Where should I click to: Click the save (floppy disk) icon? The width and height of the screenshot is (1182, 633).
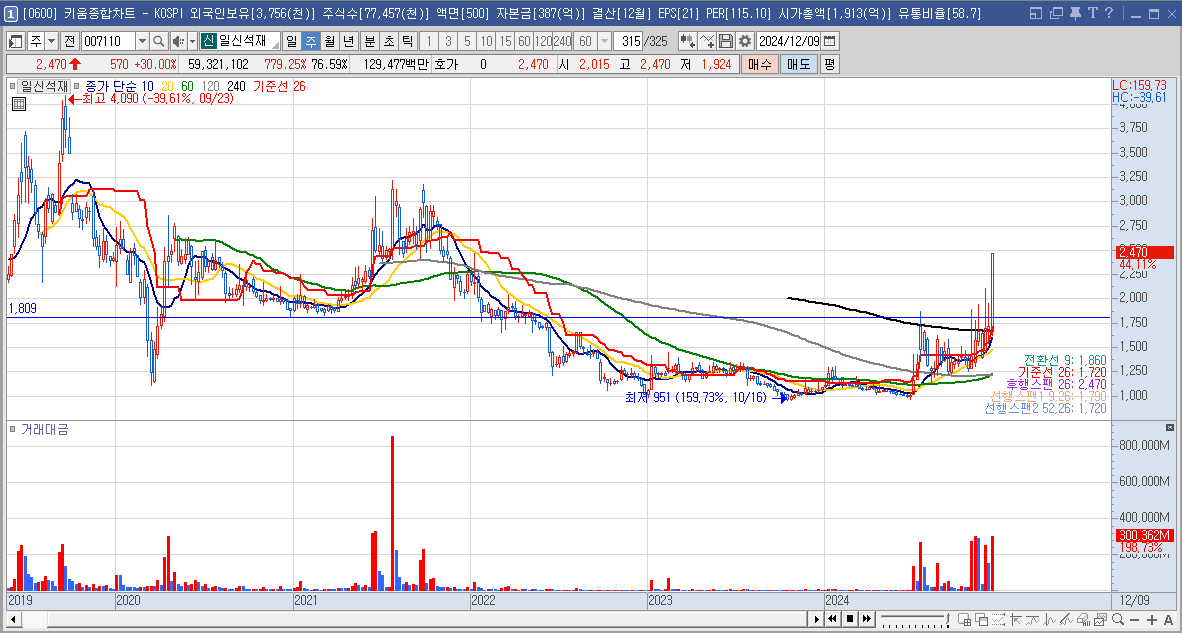point(726,41)
